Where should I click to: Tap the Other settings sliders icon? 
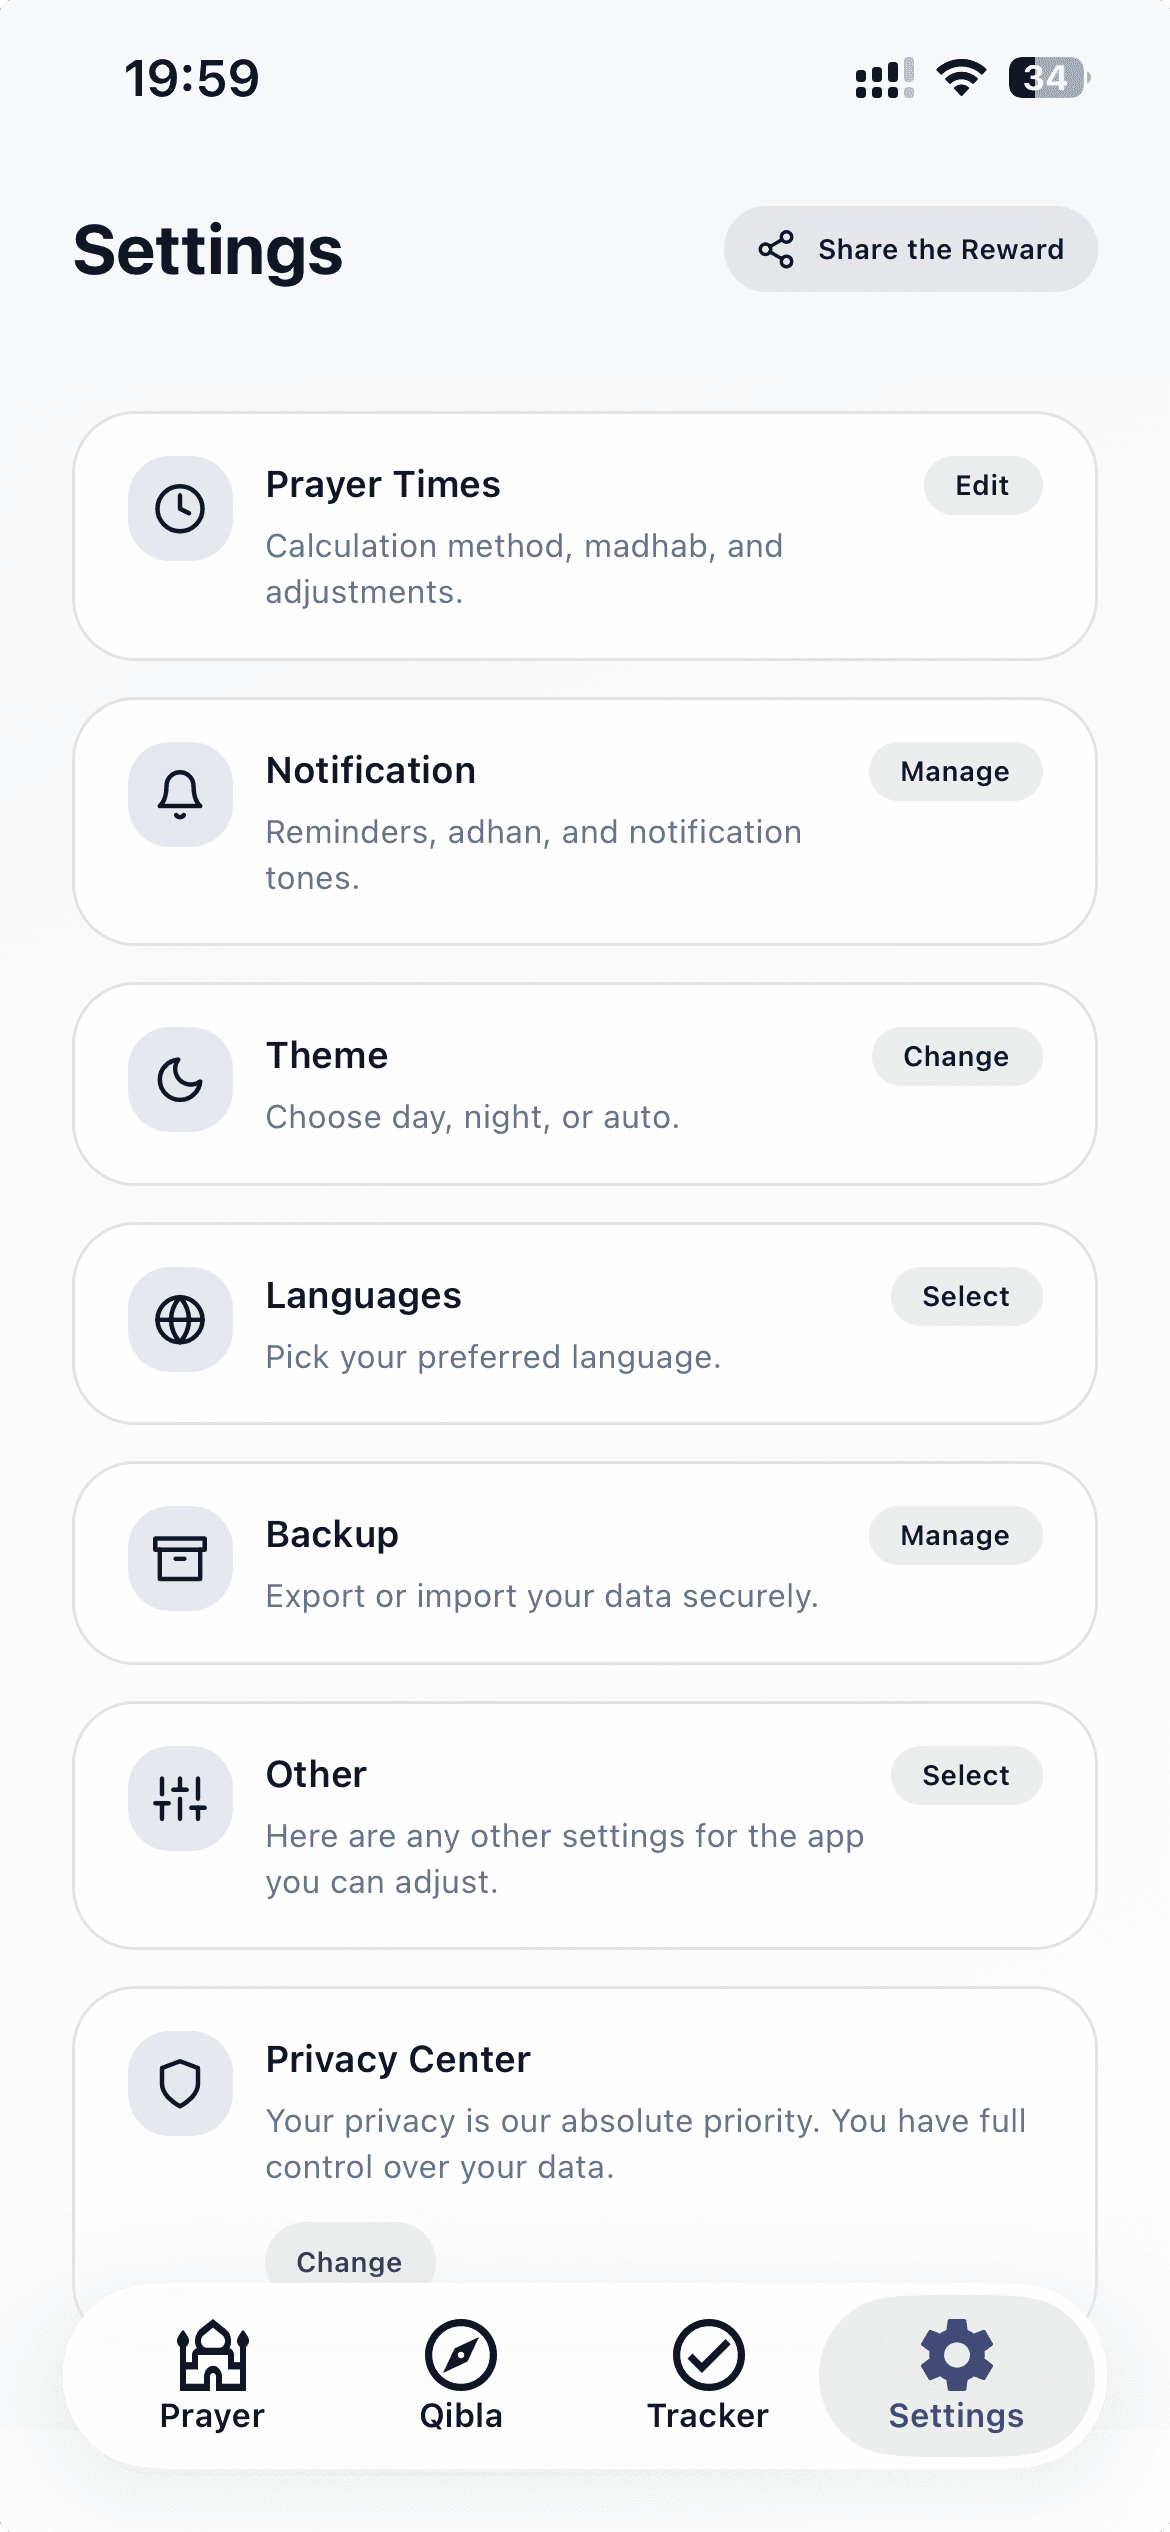point(180,1799)
